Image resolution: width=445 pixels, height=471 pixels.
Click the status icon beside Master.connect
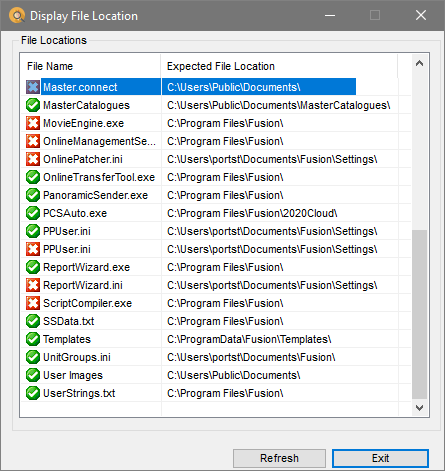tap(33, 87)
